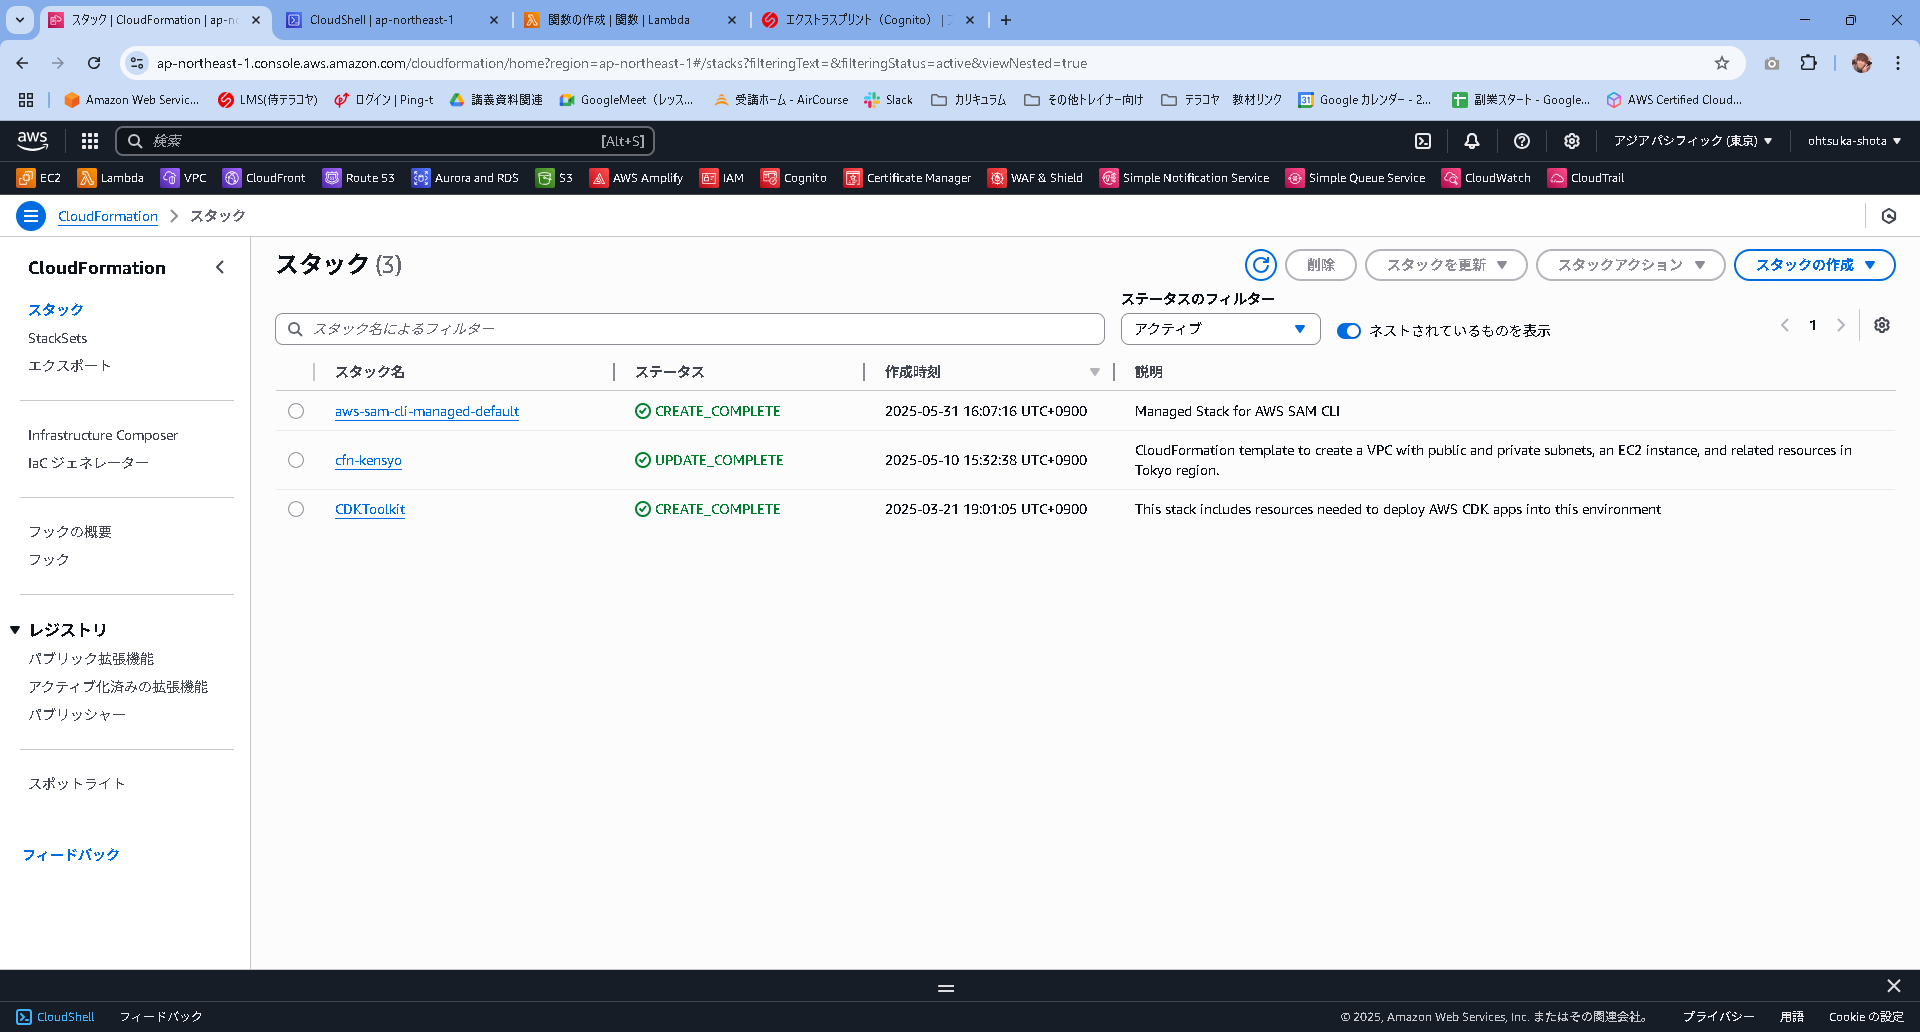Bookmark this page with star icon
Viewport: 1920px width, 1032px height.
1722,63
